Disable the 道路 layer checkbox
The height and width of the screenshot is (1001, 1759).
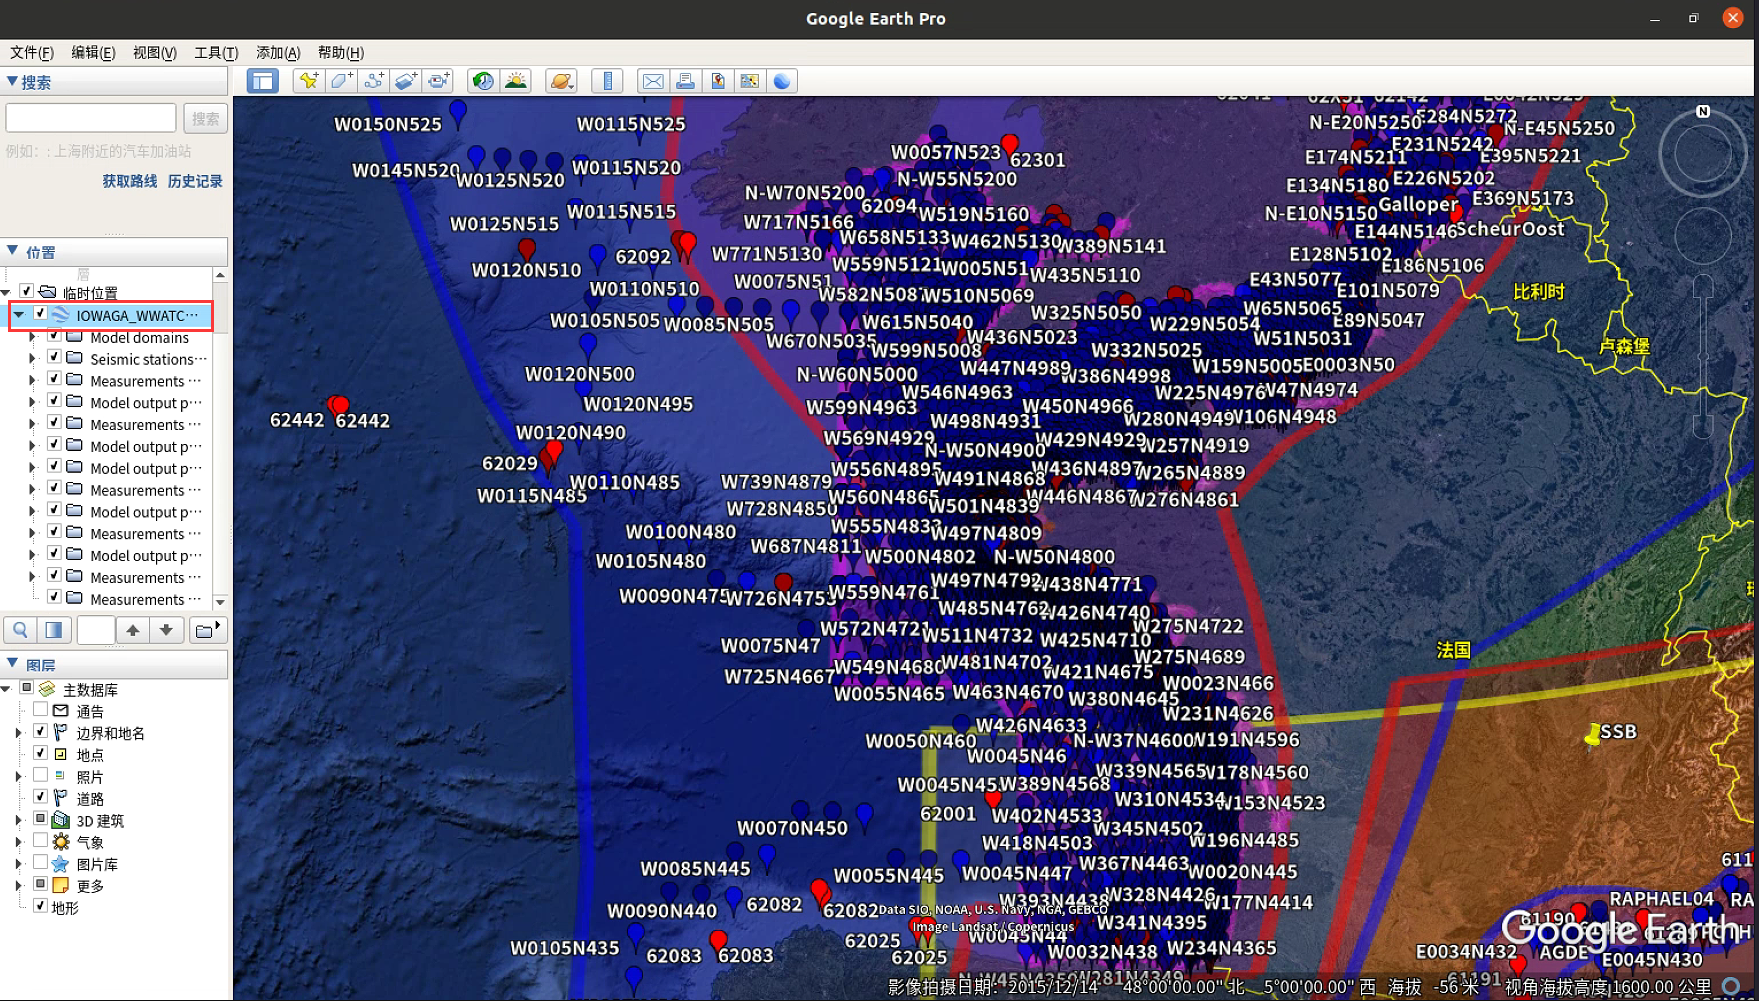[x=40, y=797]
